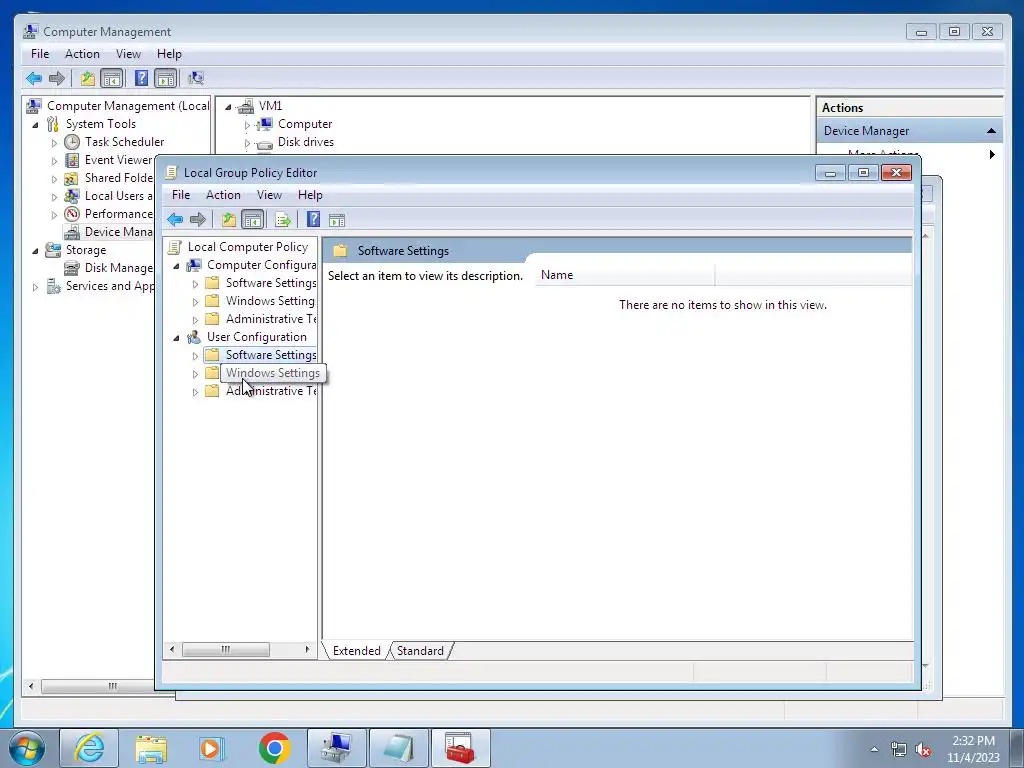Collapse User Configuration node

(x=176, y=338)
